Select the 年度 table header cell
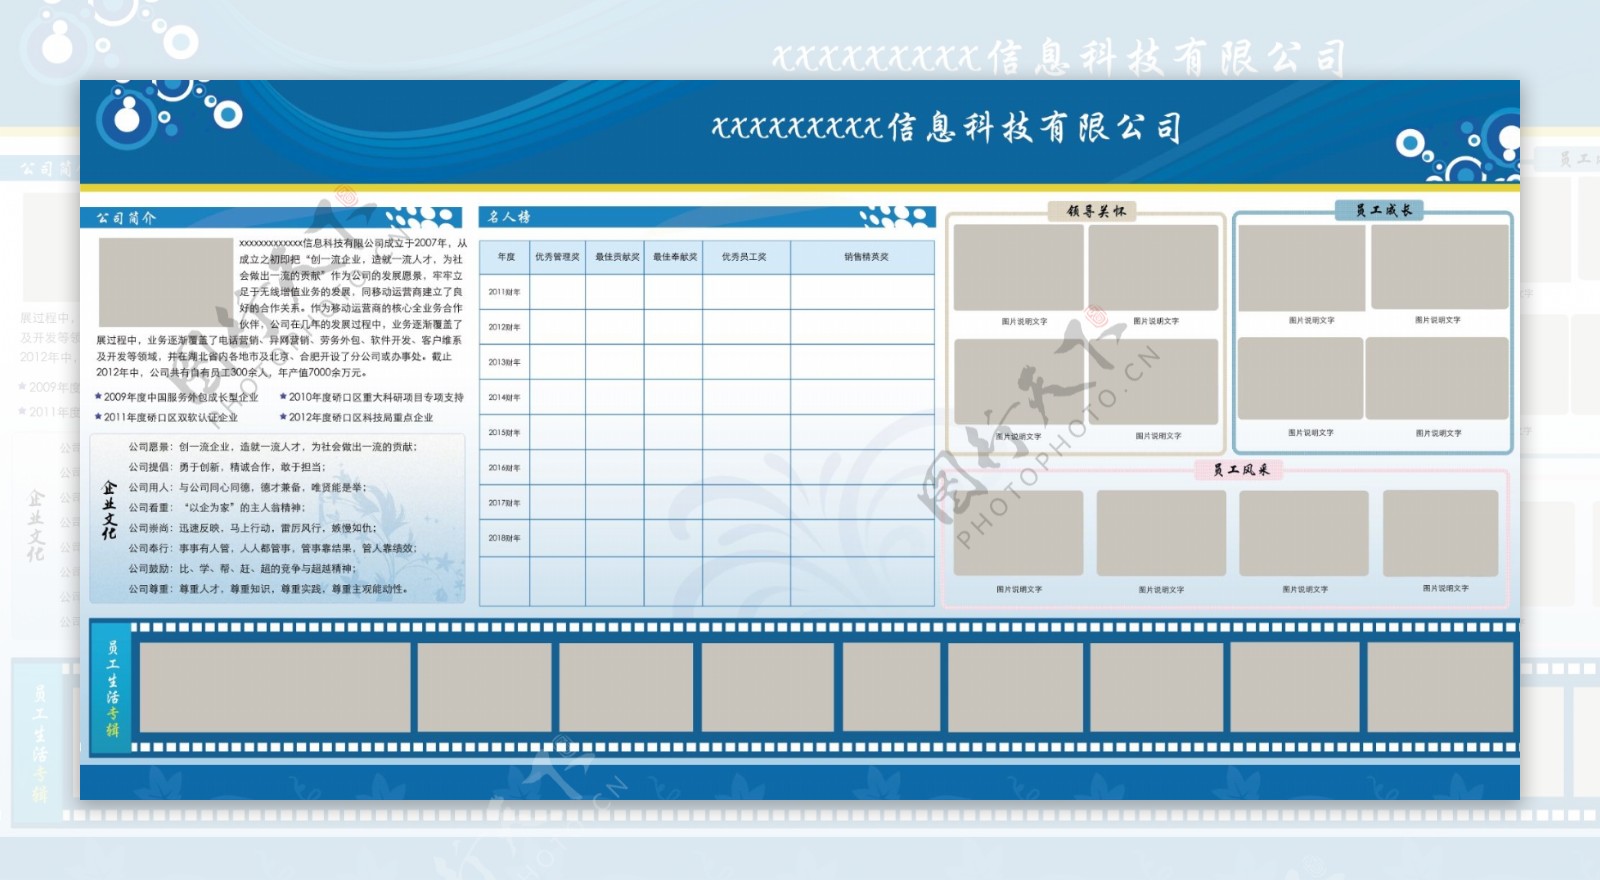 pos(507,257)
